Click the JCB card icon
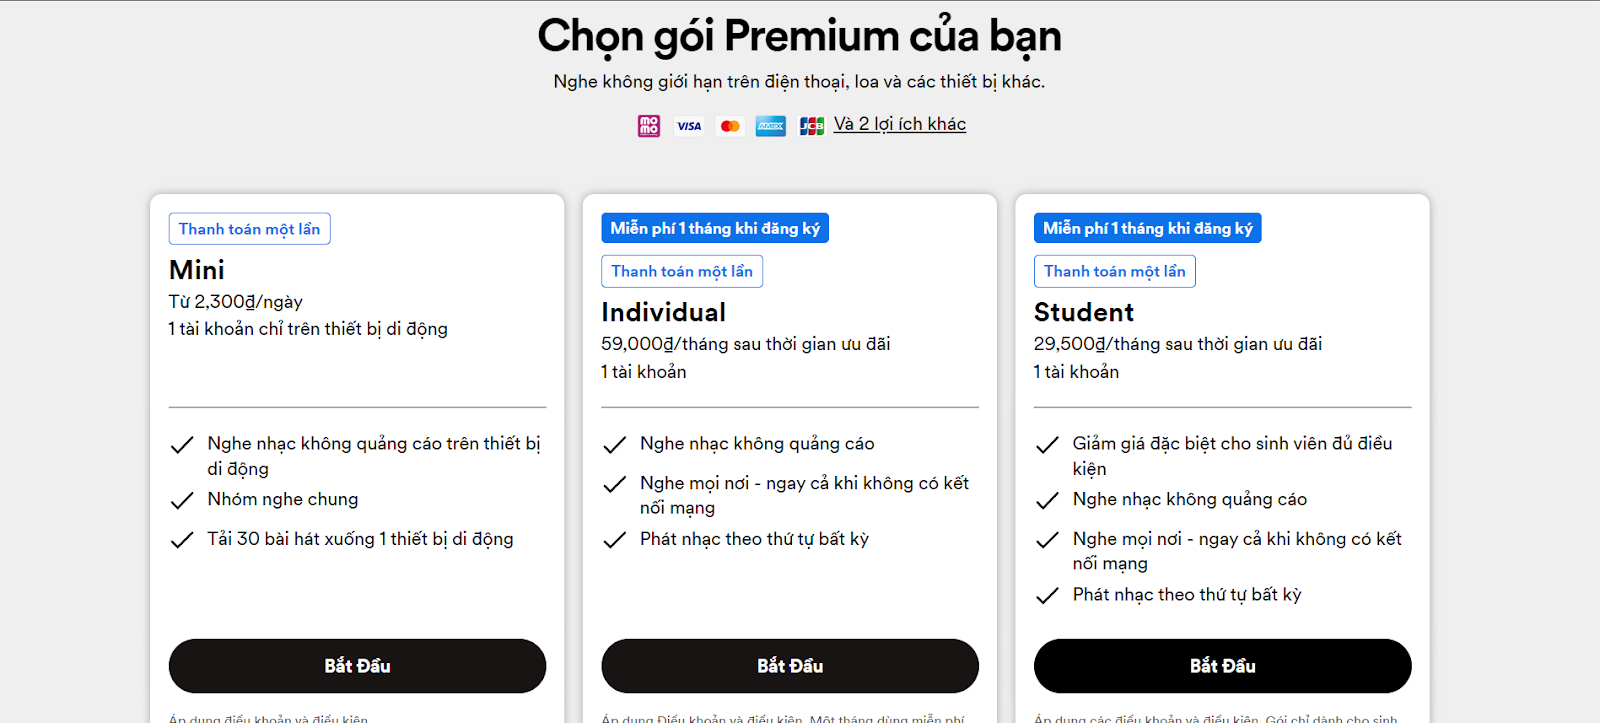Screen dimensions: 1600x723 [x=812, y=126]
